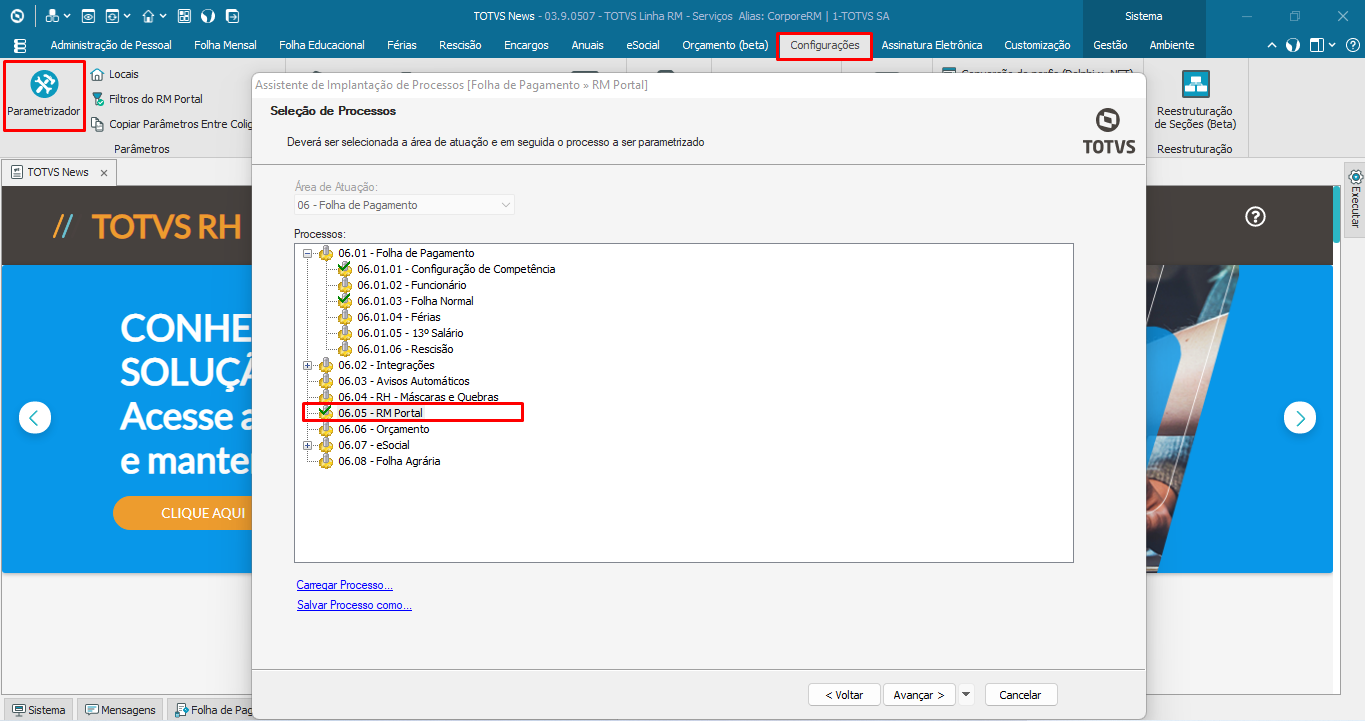The width and height of the screenshot is (1365, 721).
Task: Open the Executar side panel
Action: [x=1355, y=199]
